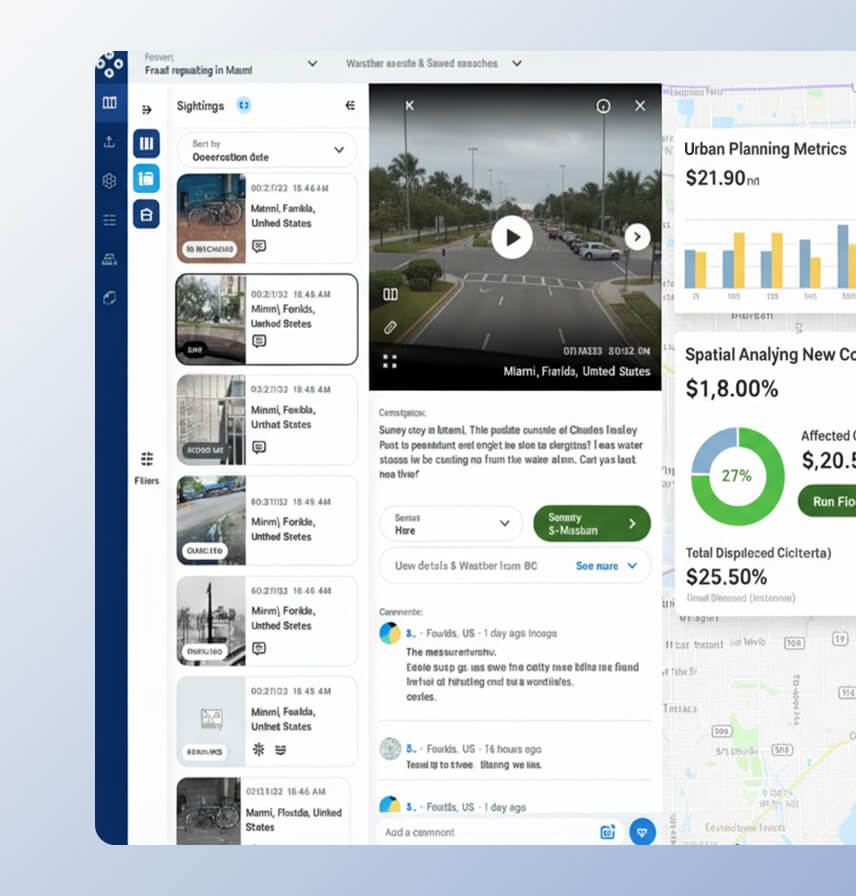Click the upload icon in the left sidebar
The height and width of the screenshot is (896, 856).
click(x=110, y=142)
